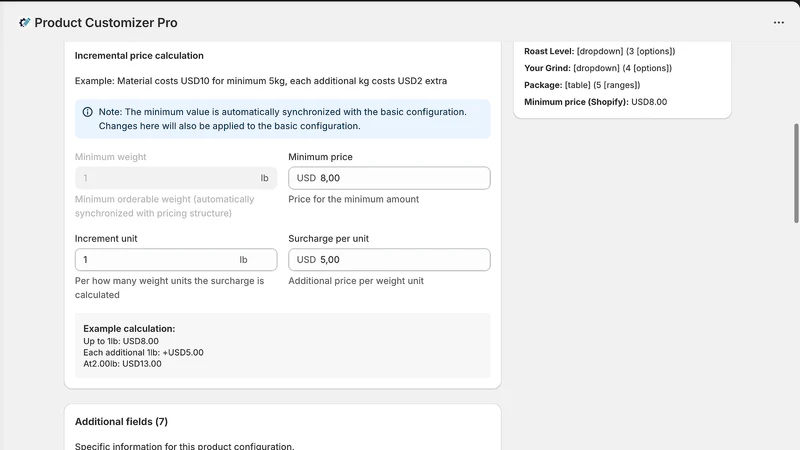Click the example sentence about material costs
The height and width of the screenshot is (450, 800).
pyautogui.click(x=261, y=81)
